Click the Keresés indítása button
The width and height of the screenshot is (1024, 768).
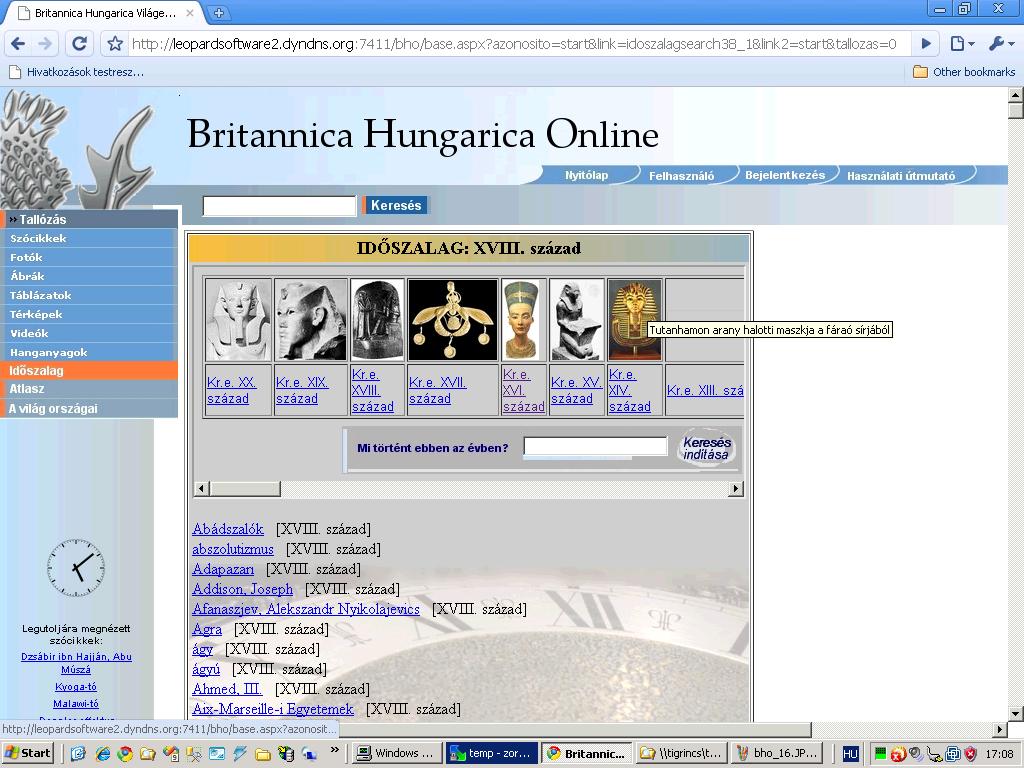tap(706, 448)
